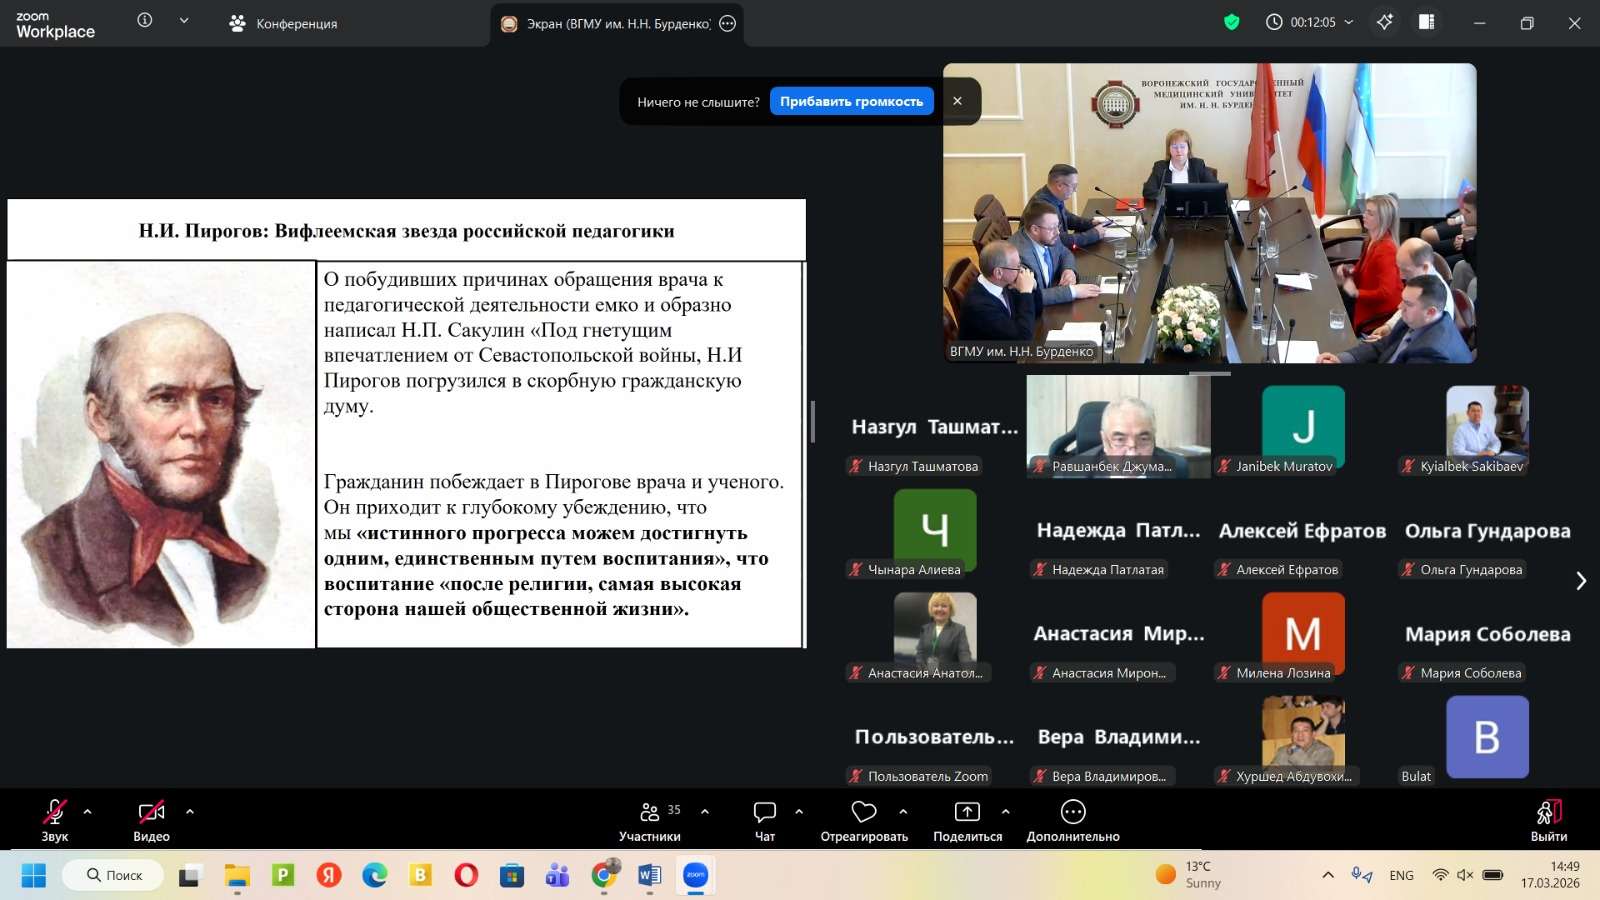Open the AI Companion sparkle icon

click(x=1385, y=22)
